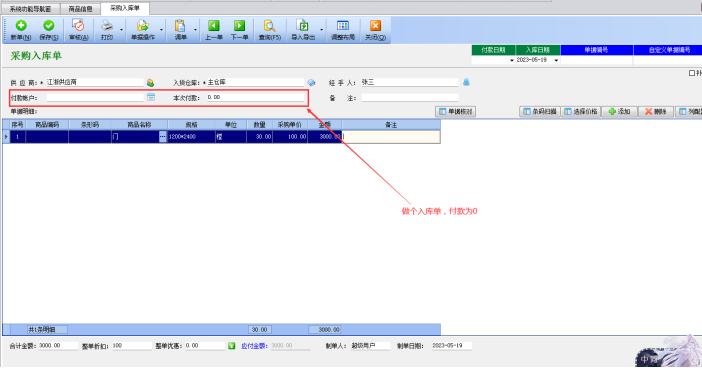Click the 添加 add row button

click(619, 111)
